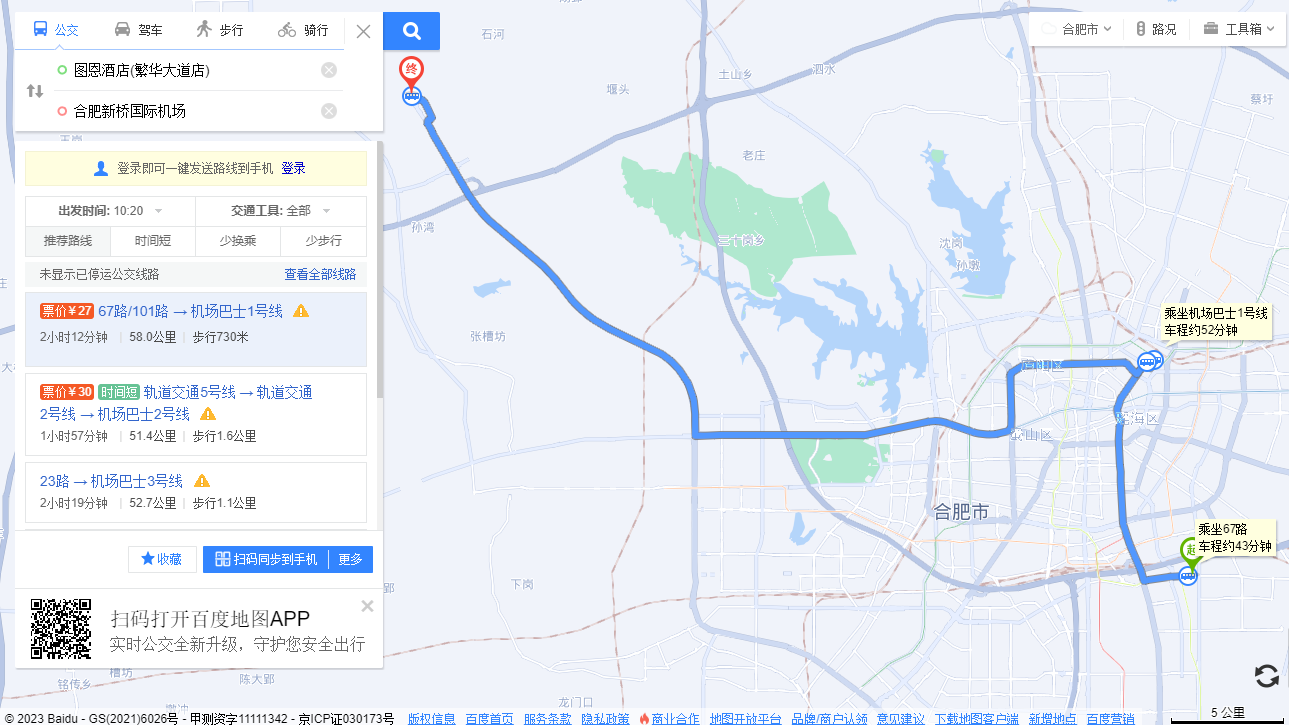This screenshot has height=725, width=1289.
Task: Click the refresh icon at map corner
Action: point(1267,676)
